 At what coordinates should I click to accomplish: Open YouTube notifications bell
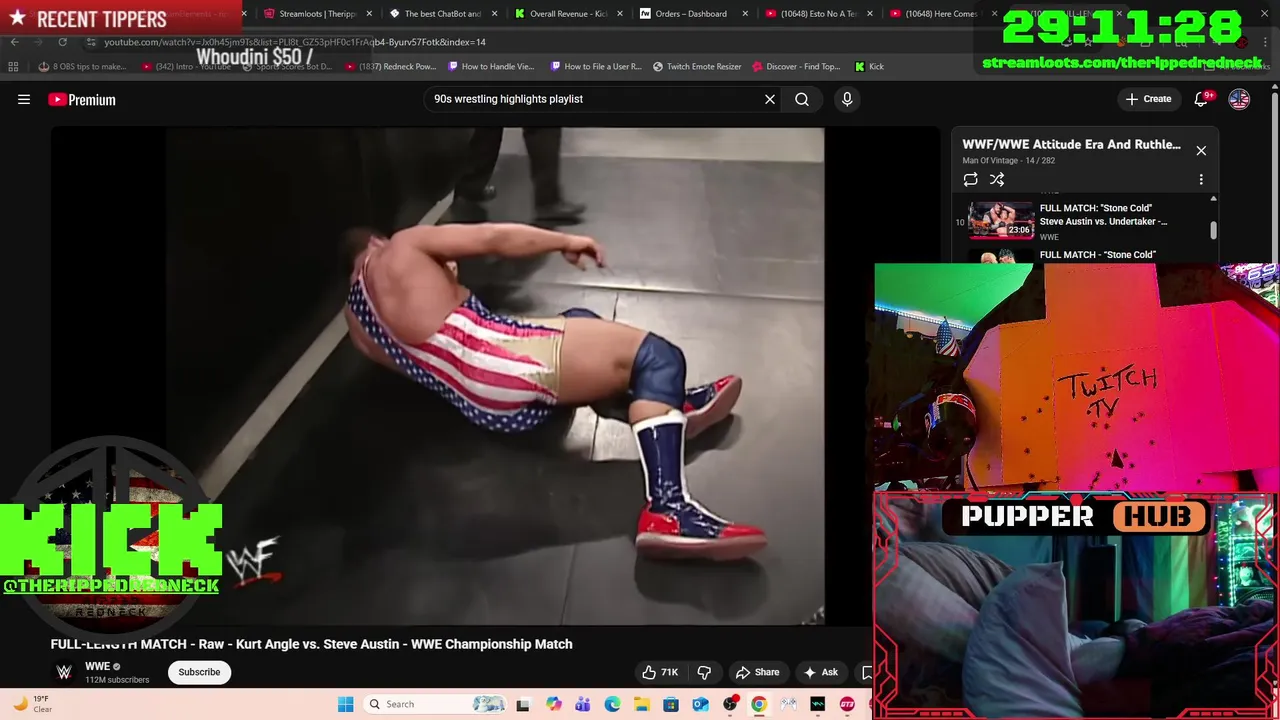pyautogui.click(x=1202, y=99)
